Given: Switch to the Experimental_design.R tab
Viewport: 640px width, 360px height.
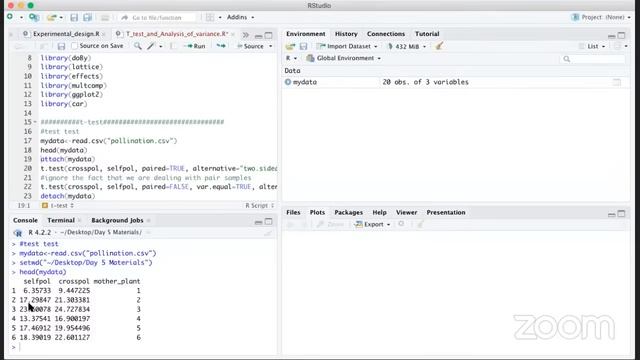Looking at the screenshot, I should (66, 34).
